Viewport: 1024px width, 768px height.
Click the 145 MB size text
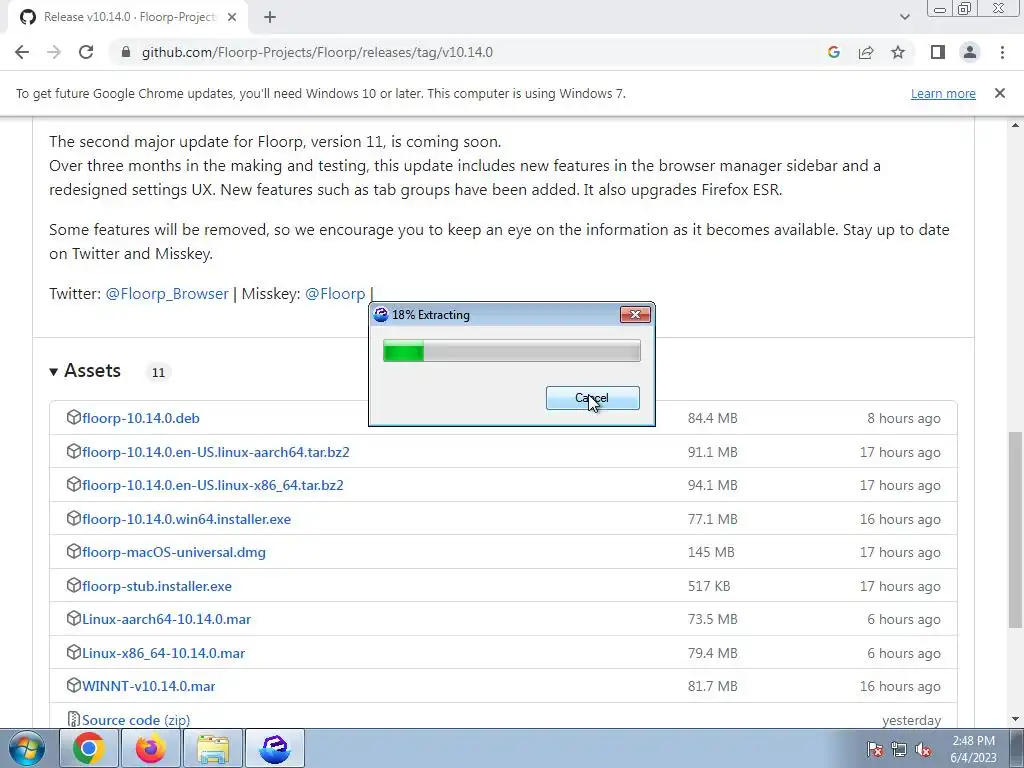point(711,552)
